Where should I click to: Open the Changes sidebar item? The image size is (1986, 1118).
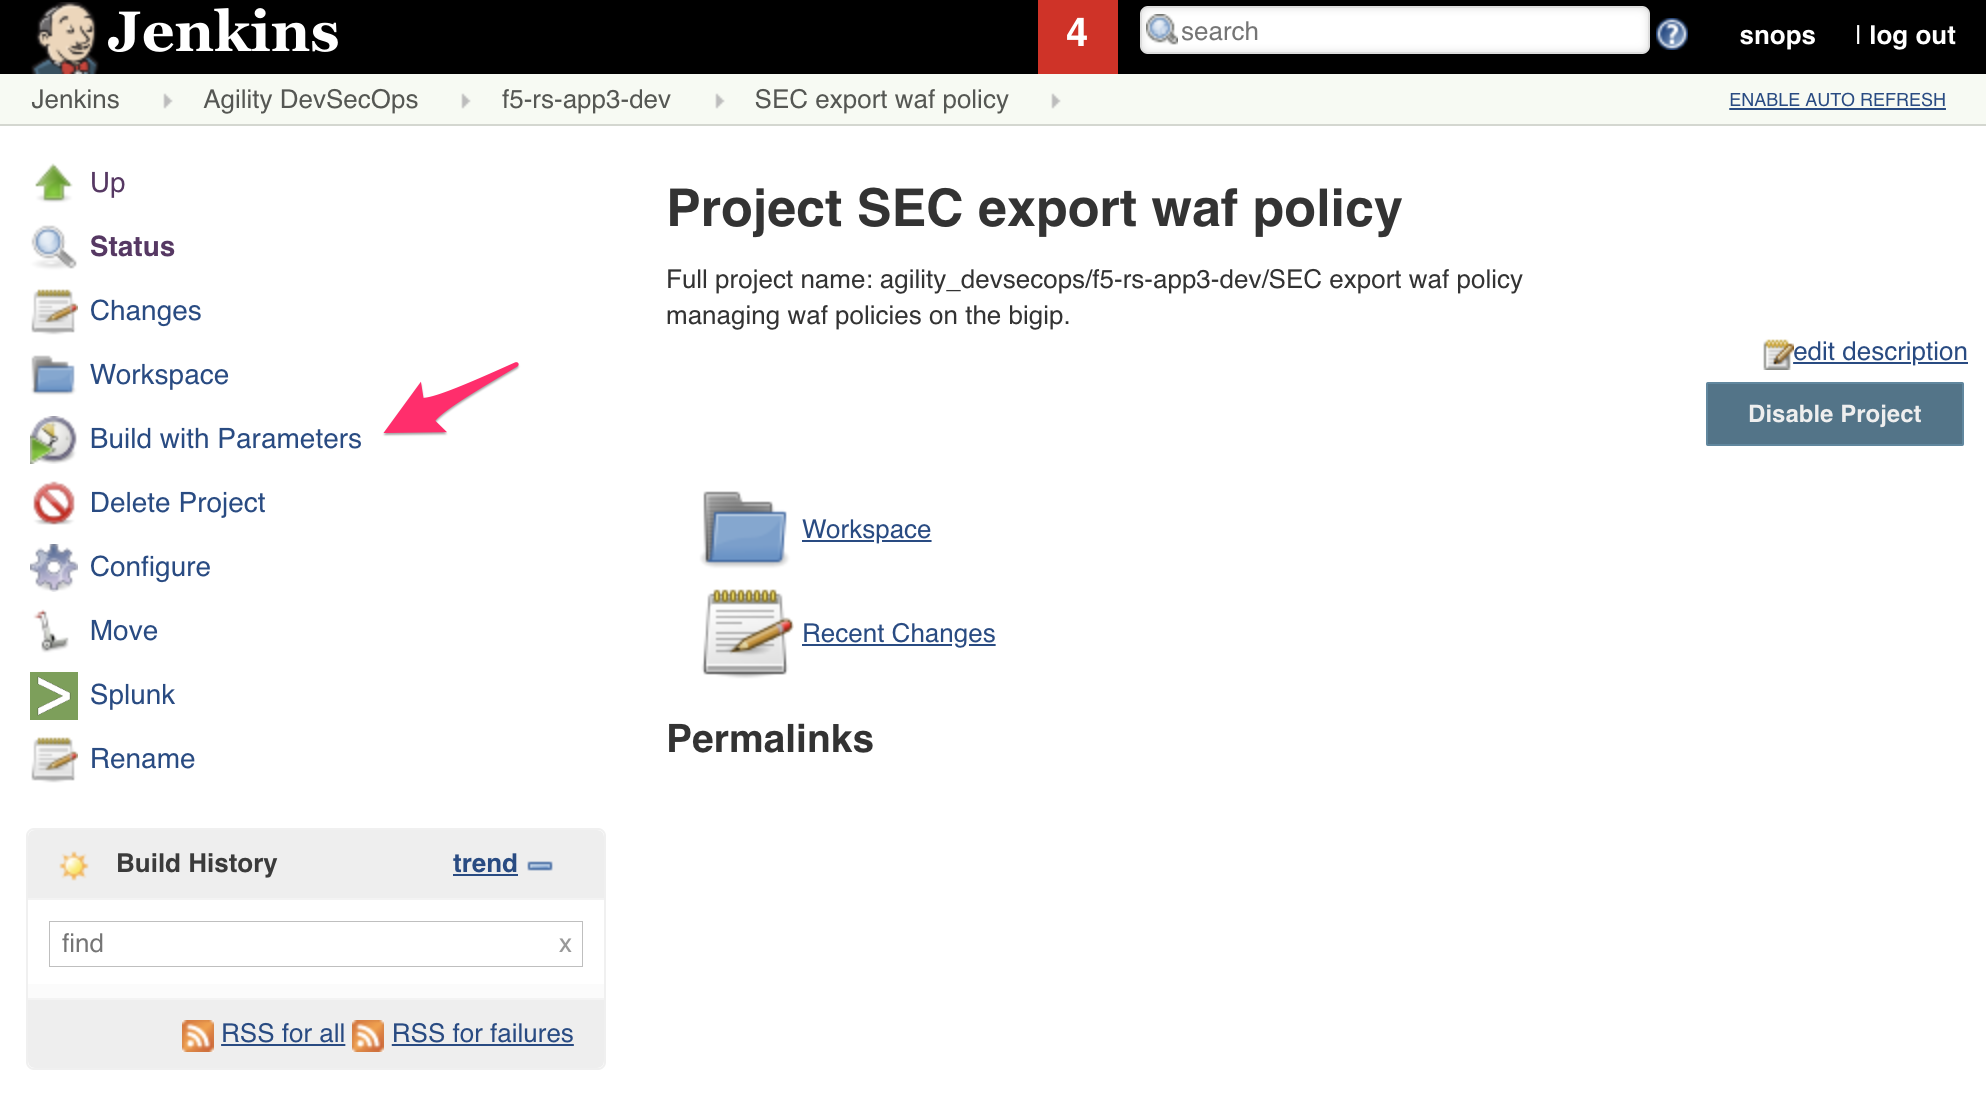pyautogui.click(x=145, y=311)
